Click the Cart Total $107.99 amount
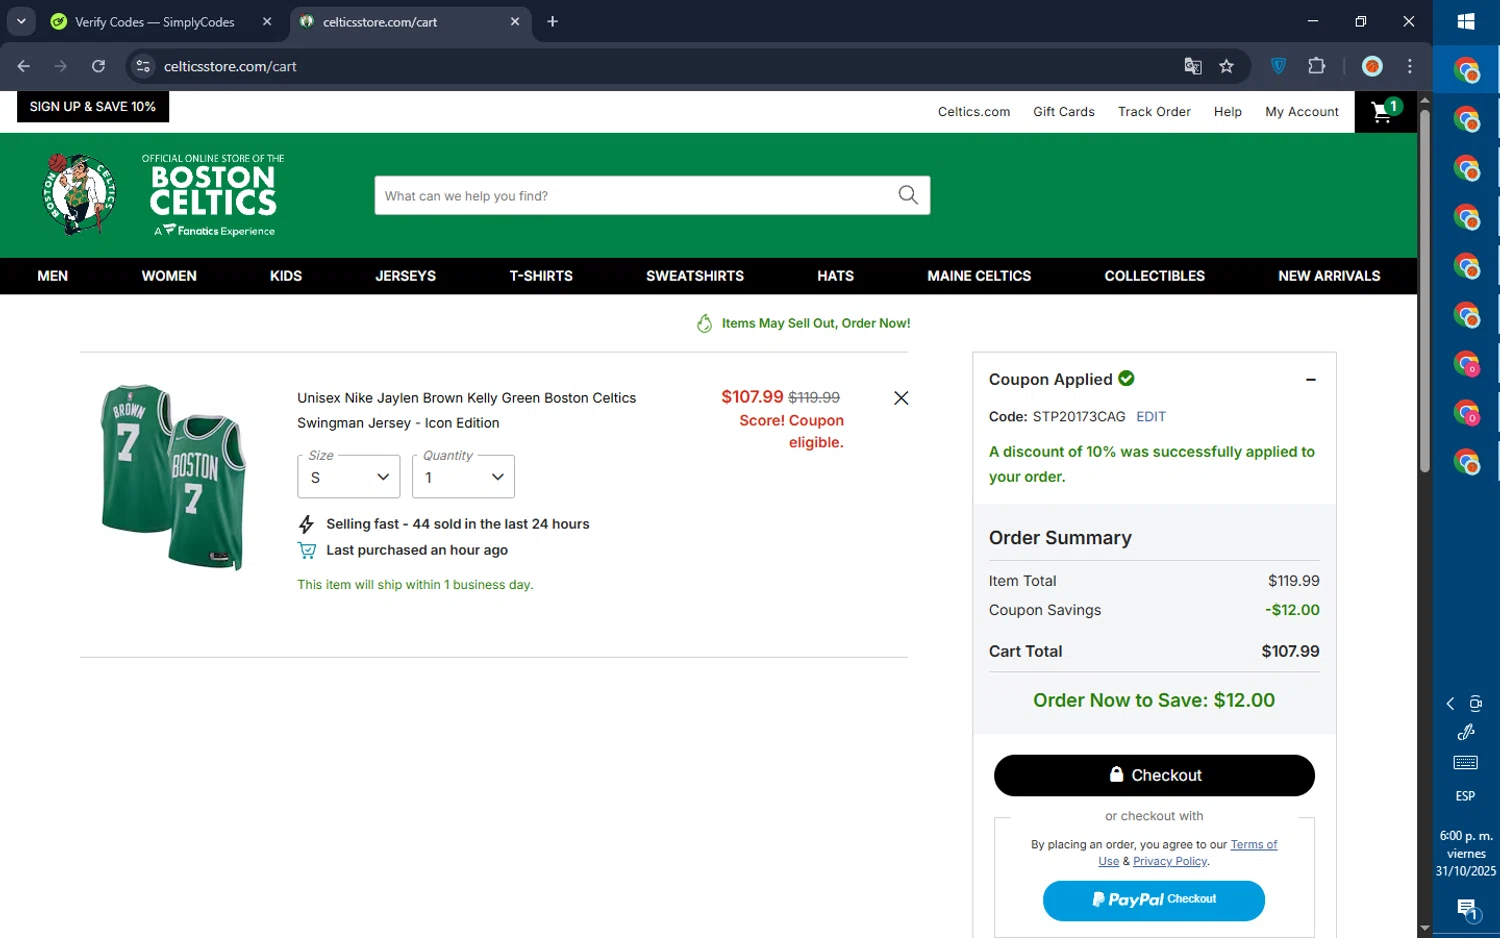The image size is (1500, 938). [x=1290, y=651]
